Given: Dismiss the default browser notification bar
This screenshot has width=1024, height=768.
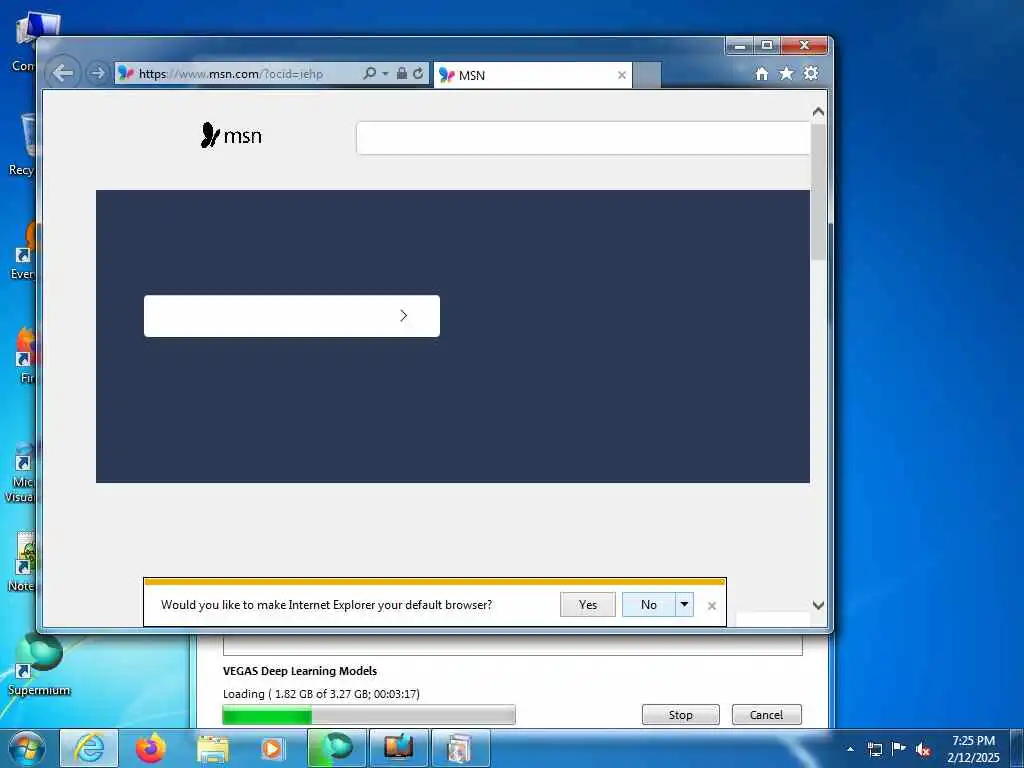Looking at the screenshot, I should 712,606.
